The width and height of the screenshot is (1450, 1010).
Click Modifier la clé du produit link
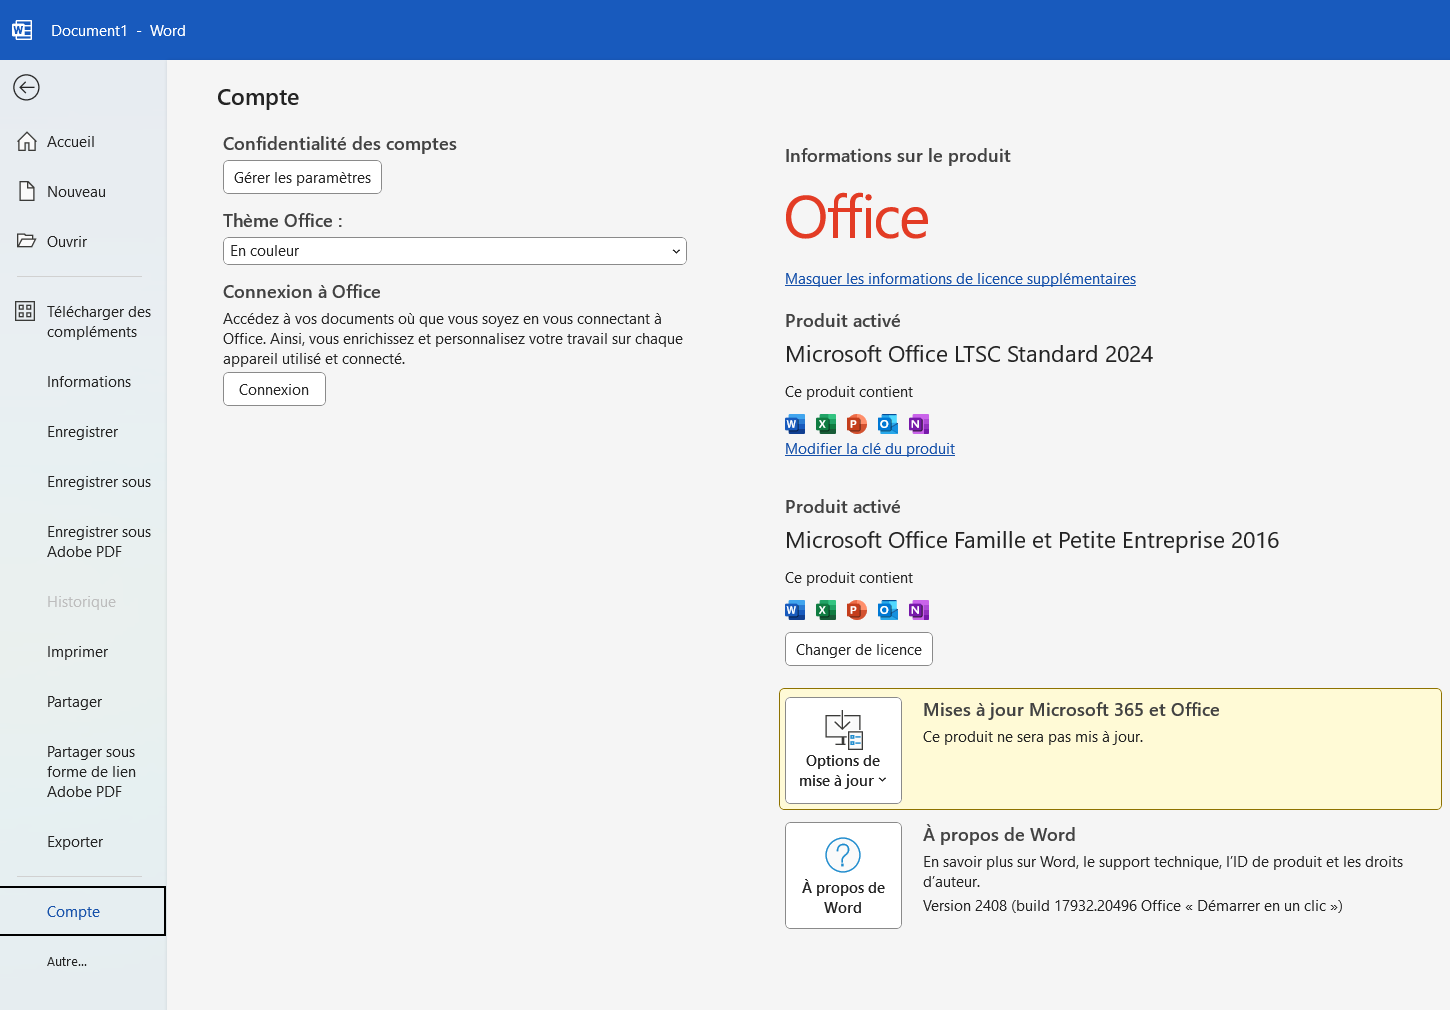[870, 449]
